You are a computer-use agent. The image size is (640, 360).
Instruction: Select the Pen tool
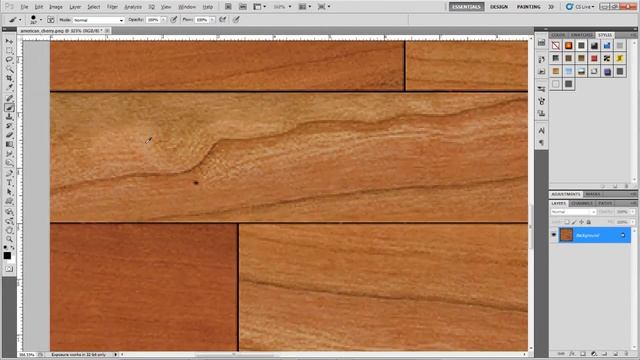9,173
